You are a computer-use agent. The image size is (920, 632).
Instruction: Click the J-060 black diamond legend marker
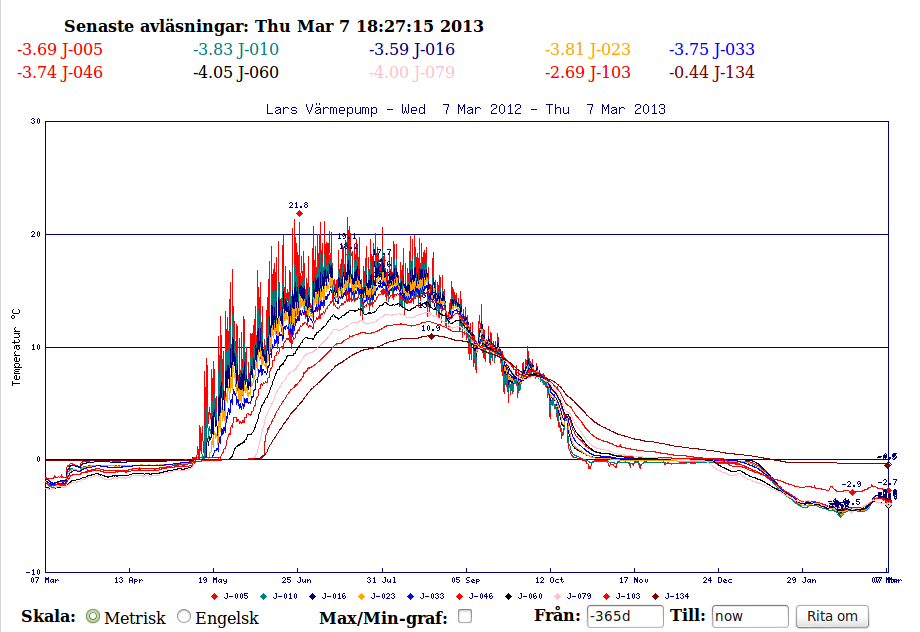509,596
